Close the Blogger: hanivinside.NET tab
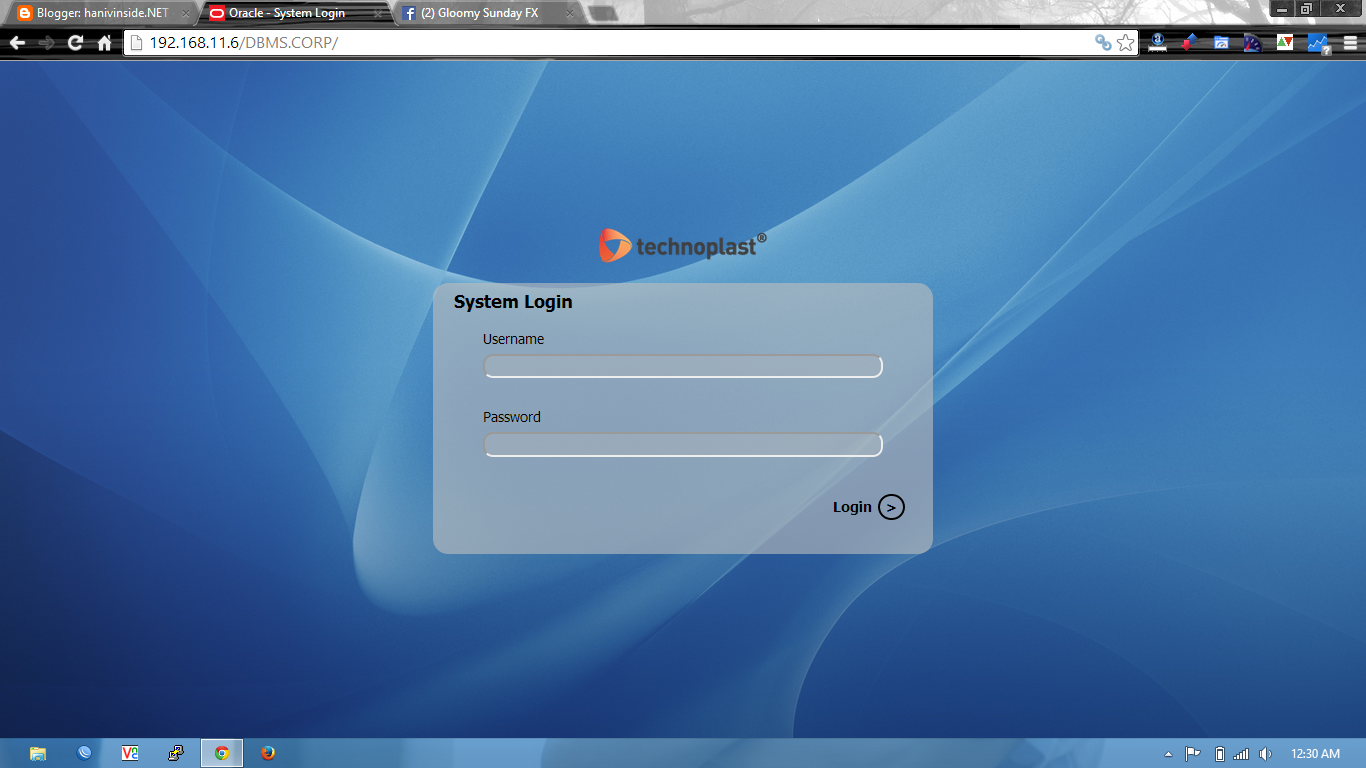 click(184, 14)
